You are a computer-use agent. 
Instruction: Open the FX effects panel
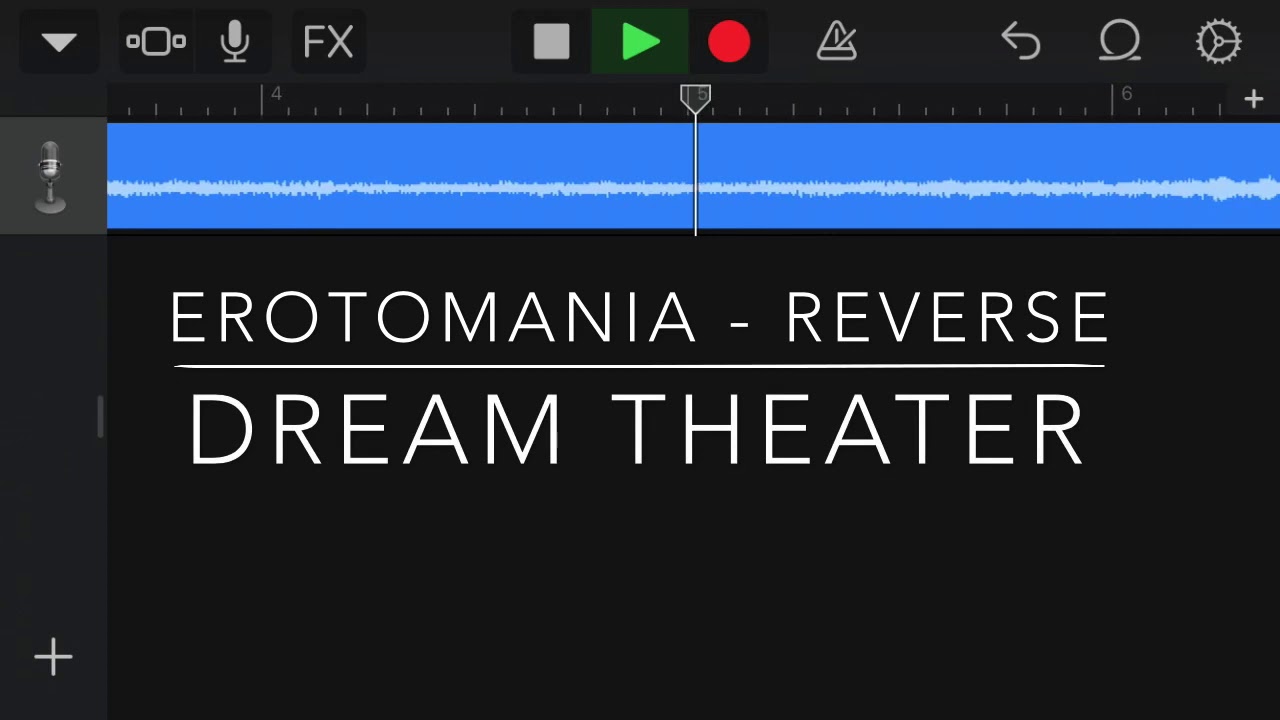pos(328,42)
